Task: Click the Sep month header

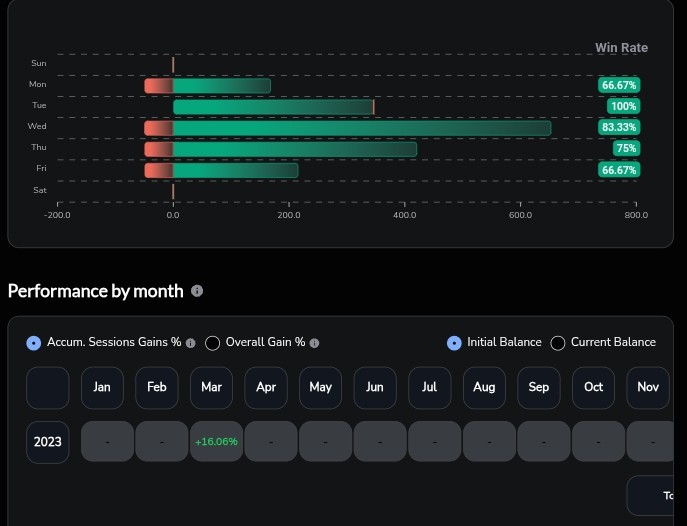Action: pyautogui.click(x=538, y=388)
